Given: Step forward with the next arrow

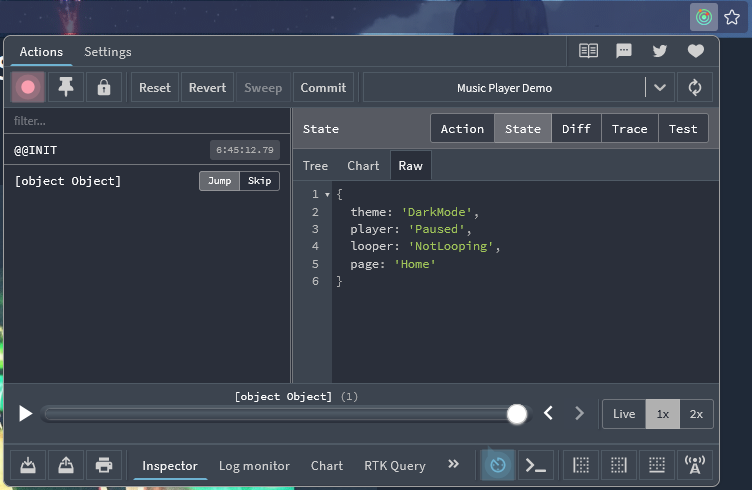Looking at the screenshot, I should click(x=579, y=413).
